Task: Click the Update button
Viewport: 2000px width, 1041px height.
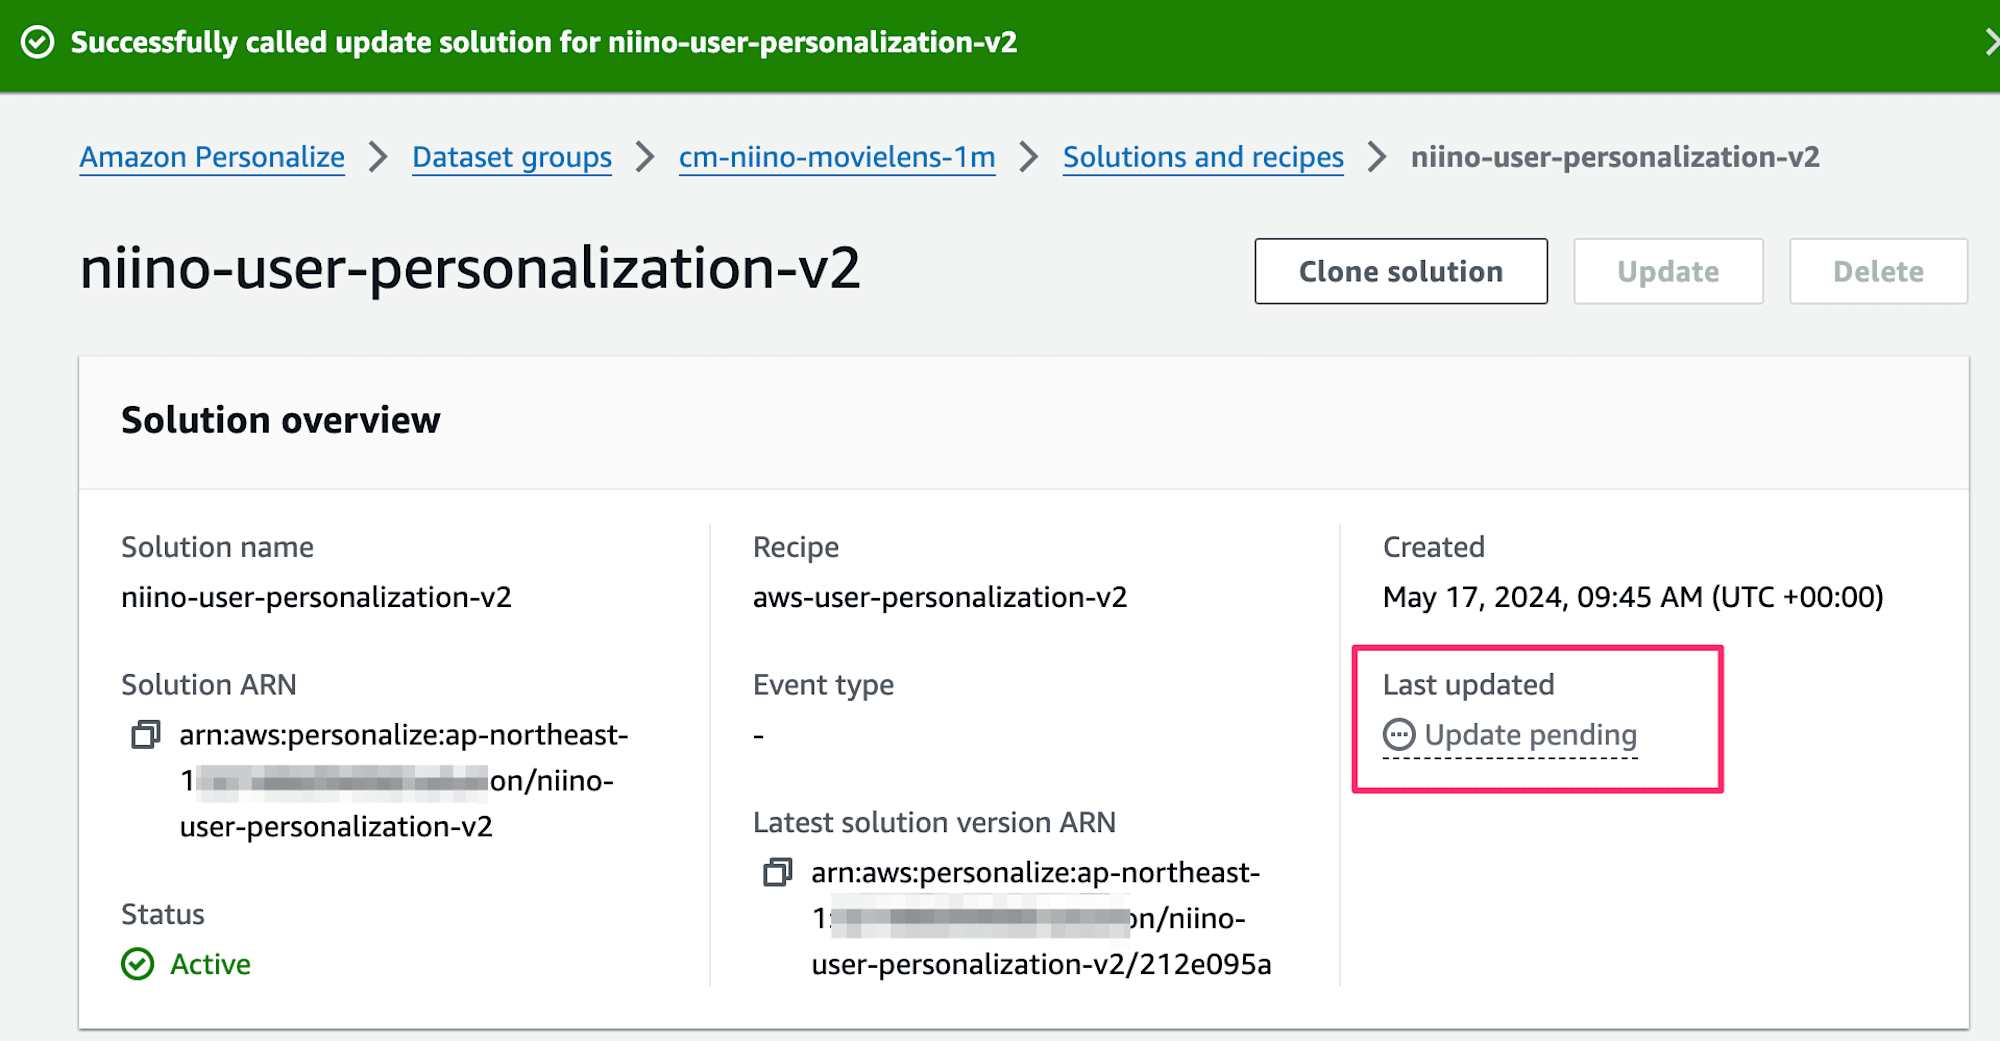Action: tap(1668, 271)
